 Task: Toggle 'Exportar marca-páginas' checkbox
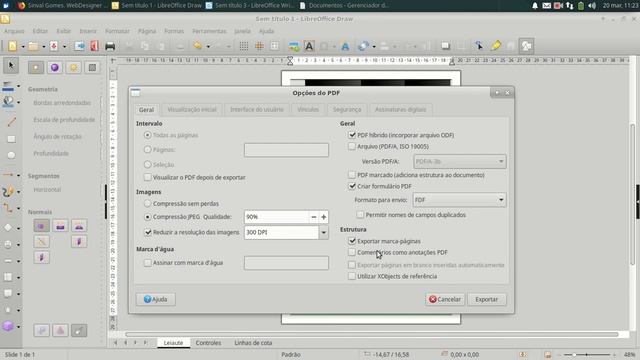click(x=352, y=241)
